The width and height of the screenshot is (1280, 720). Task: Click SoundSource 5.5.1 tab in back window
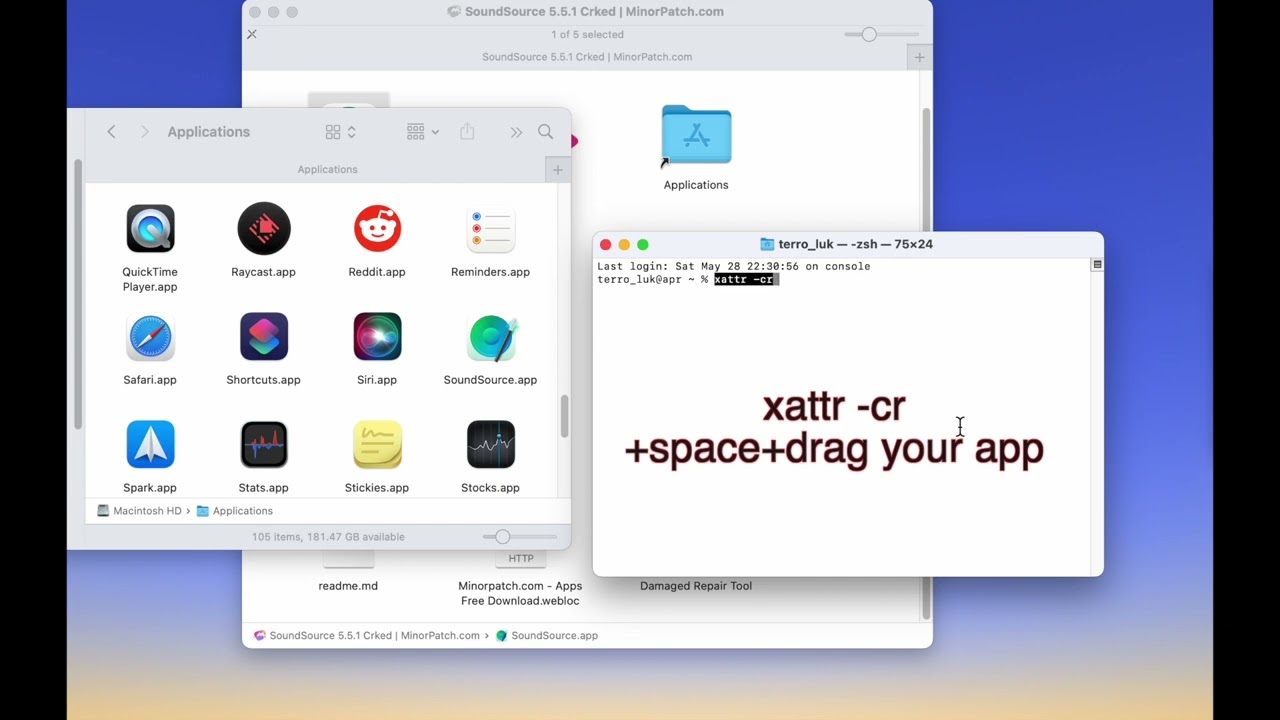tap(587, 57)
